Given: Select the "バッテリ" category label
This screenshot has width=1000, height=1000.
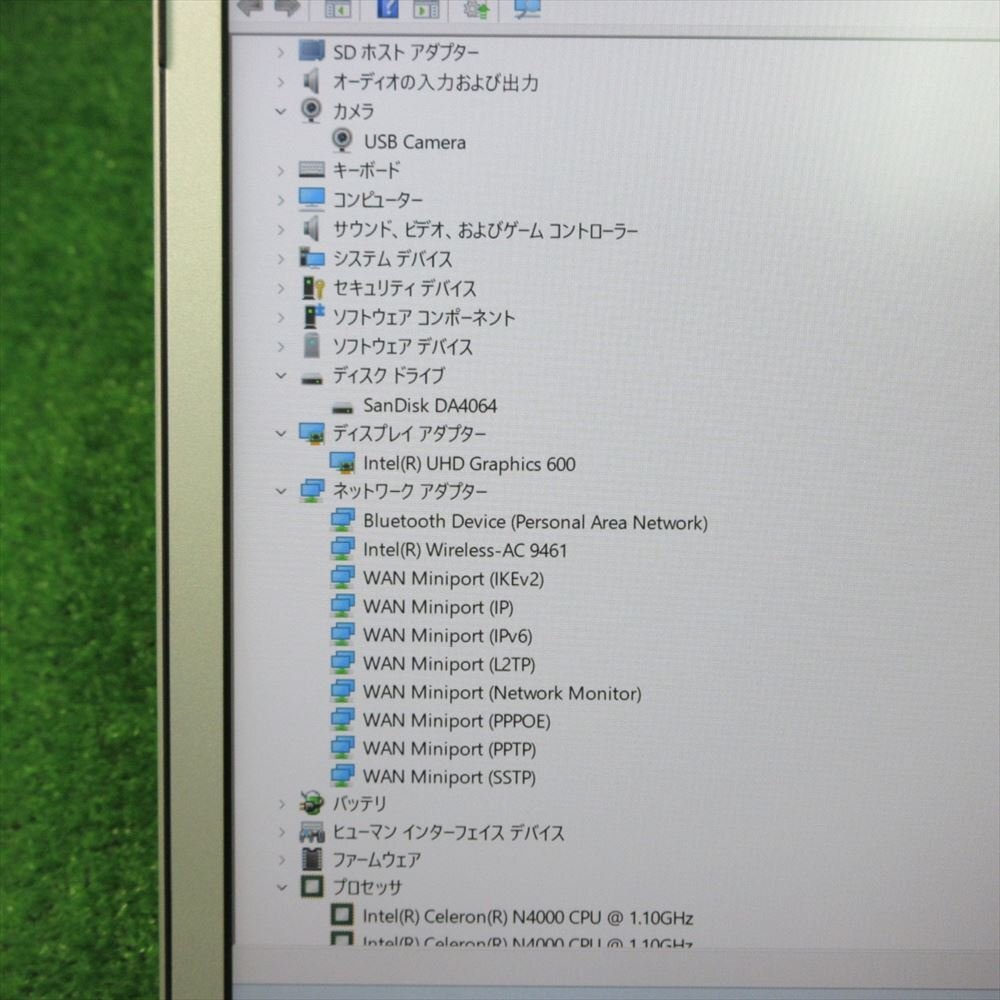Looking at the screenshot, I should [360, 804].
